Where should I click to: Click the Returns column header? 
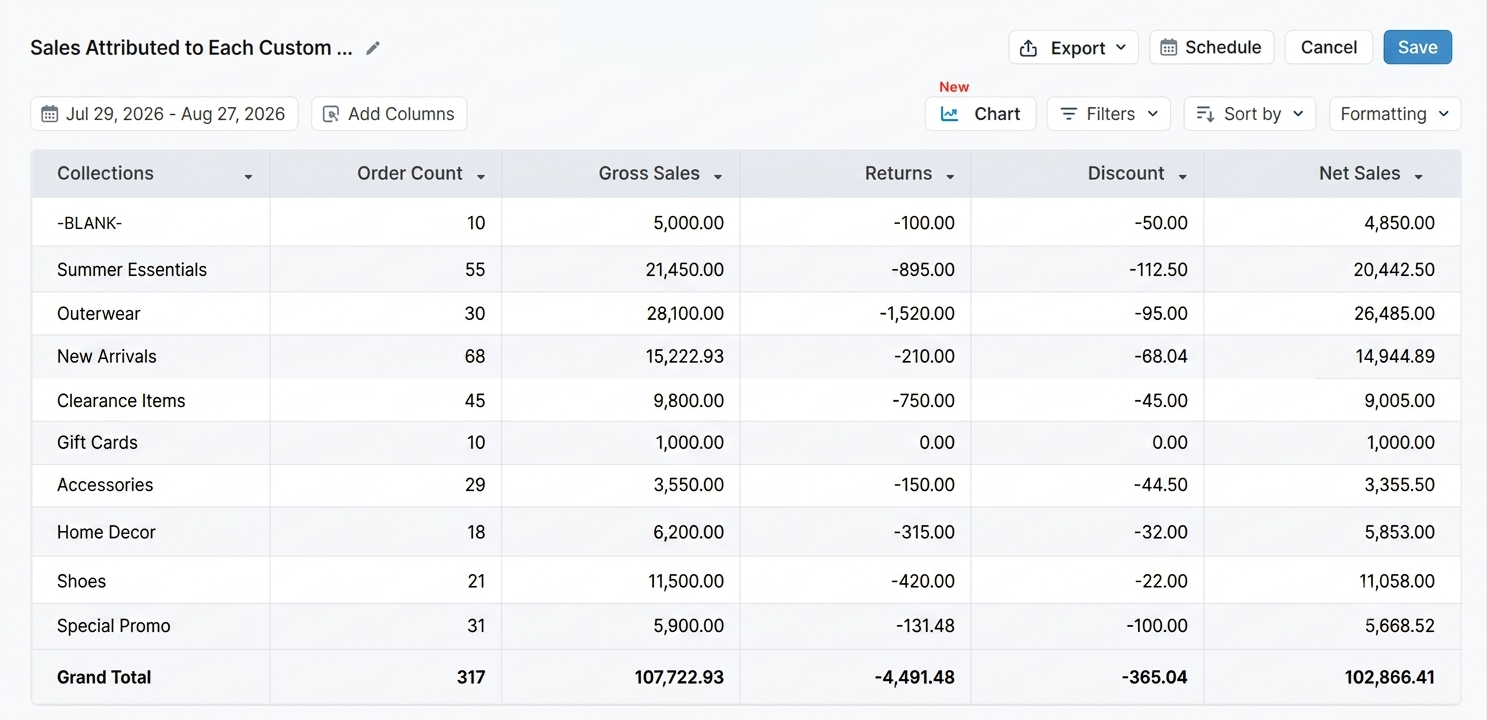coord(856,174)
